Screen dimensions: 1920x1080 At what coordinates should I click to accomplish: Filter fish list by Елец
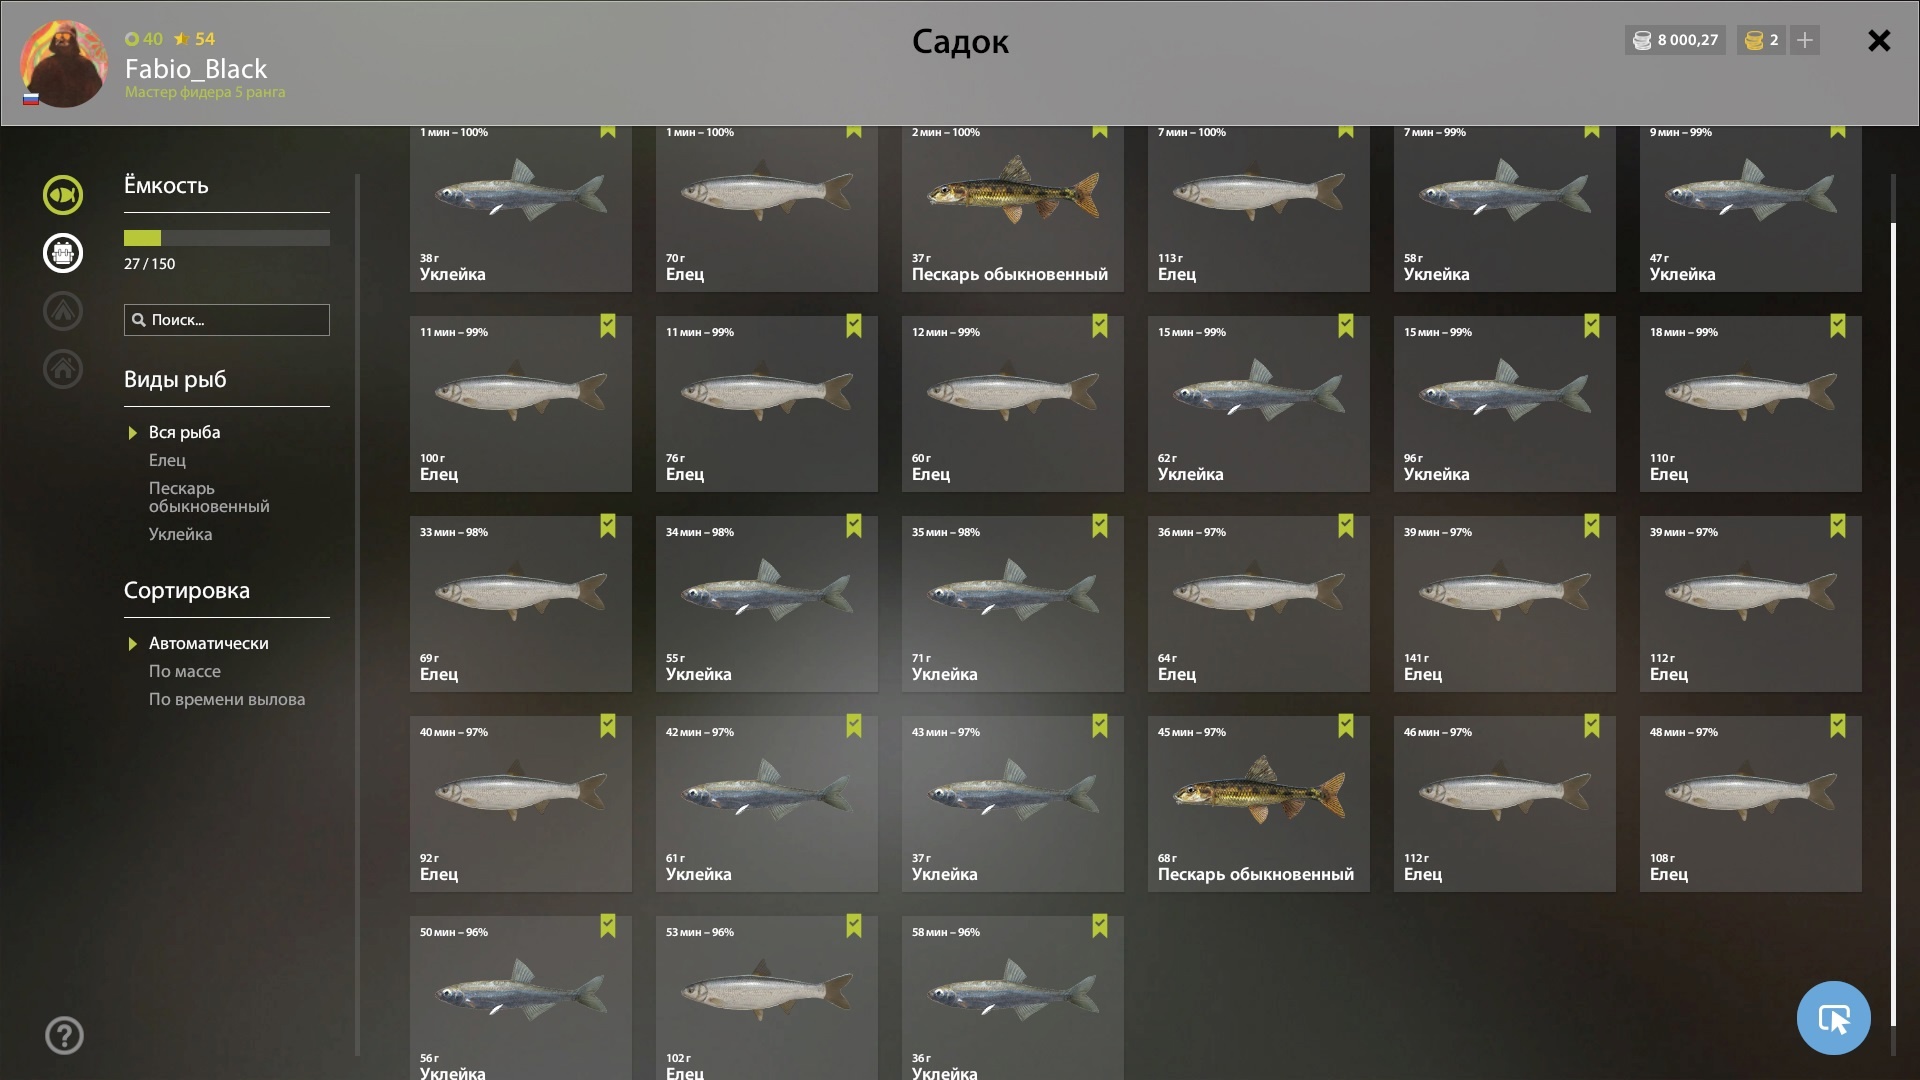pyautogui.click(x=167, y=460)
